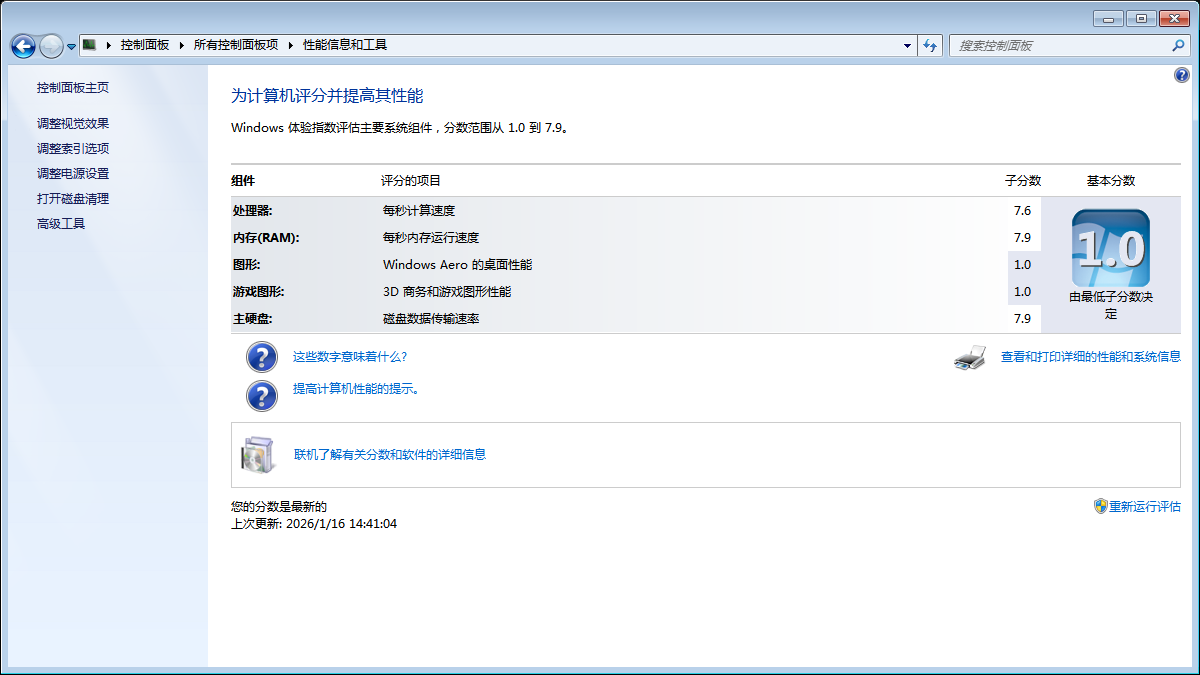This screenshot has width=1200, height=675.
Task: Expand the address bar history dropdown
Action: coord(907,45)
